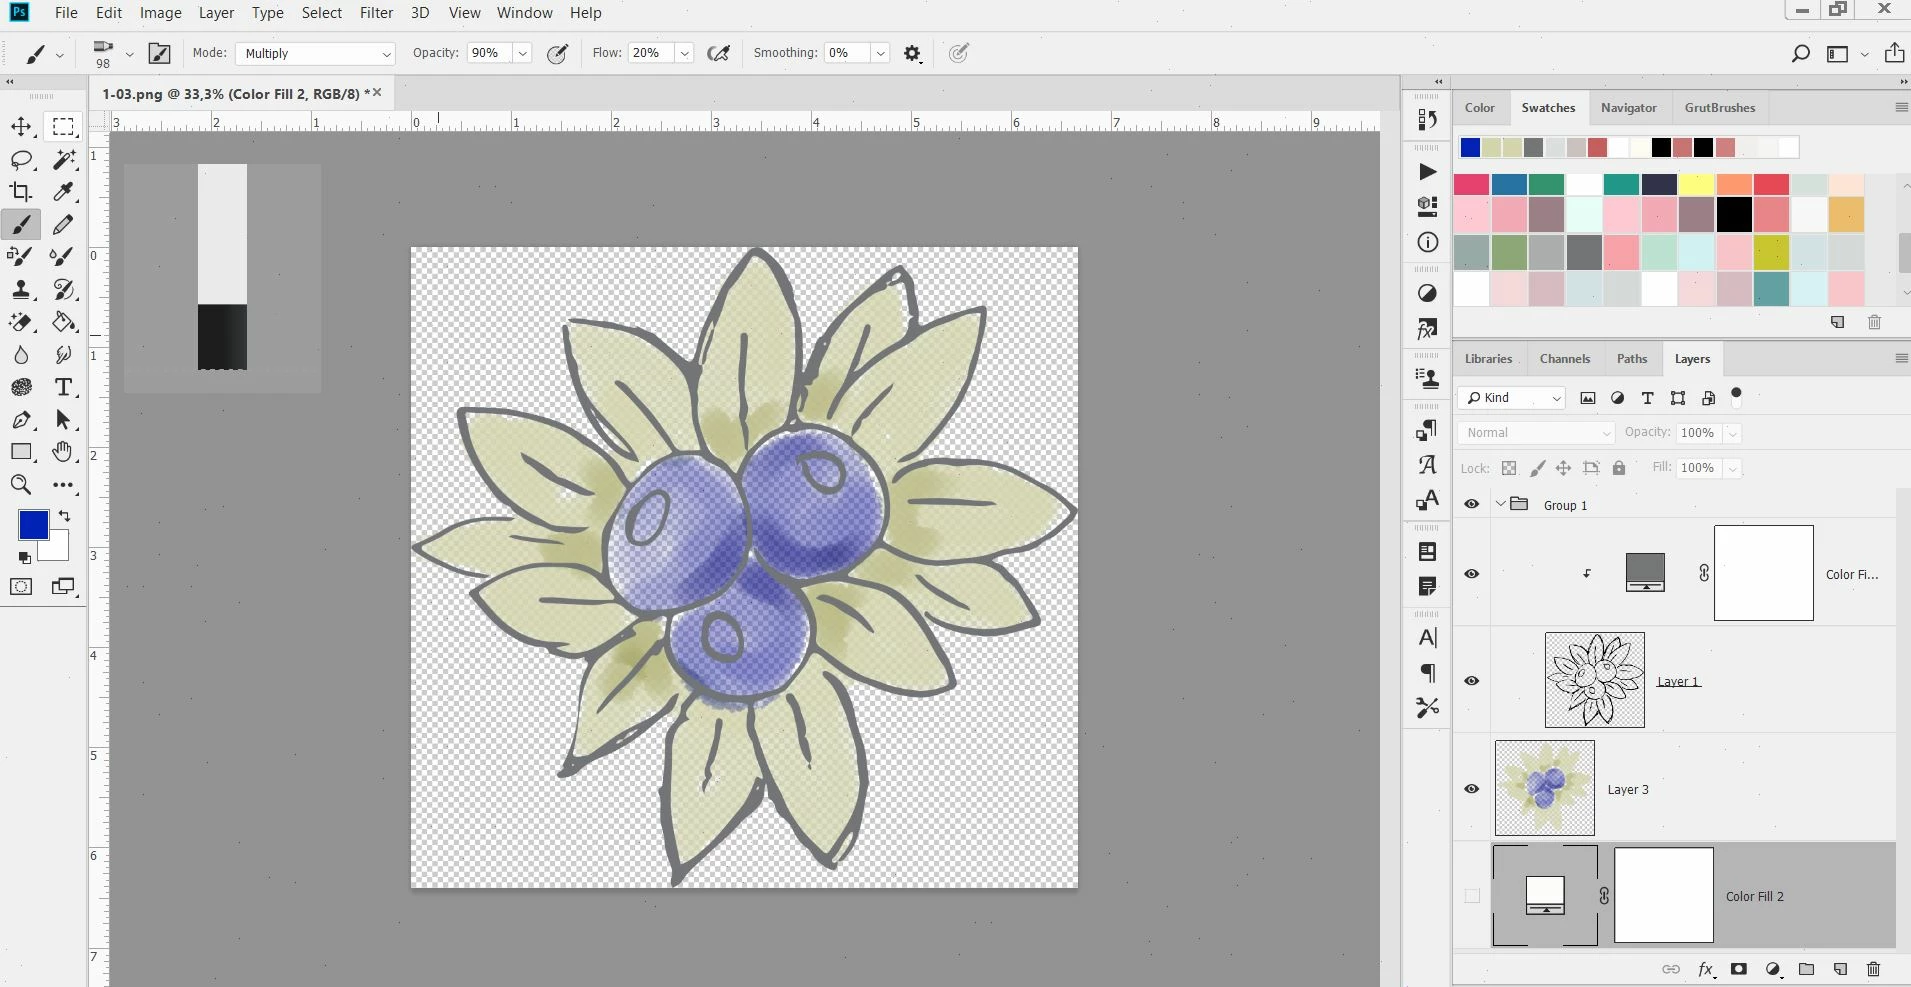Switch to the Channels tab
Viewport: 1911px width, 987px height.
coord(1564,359)
